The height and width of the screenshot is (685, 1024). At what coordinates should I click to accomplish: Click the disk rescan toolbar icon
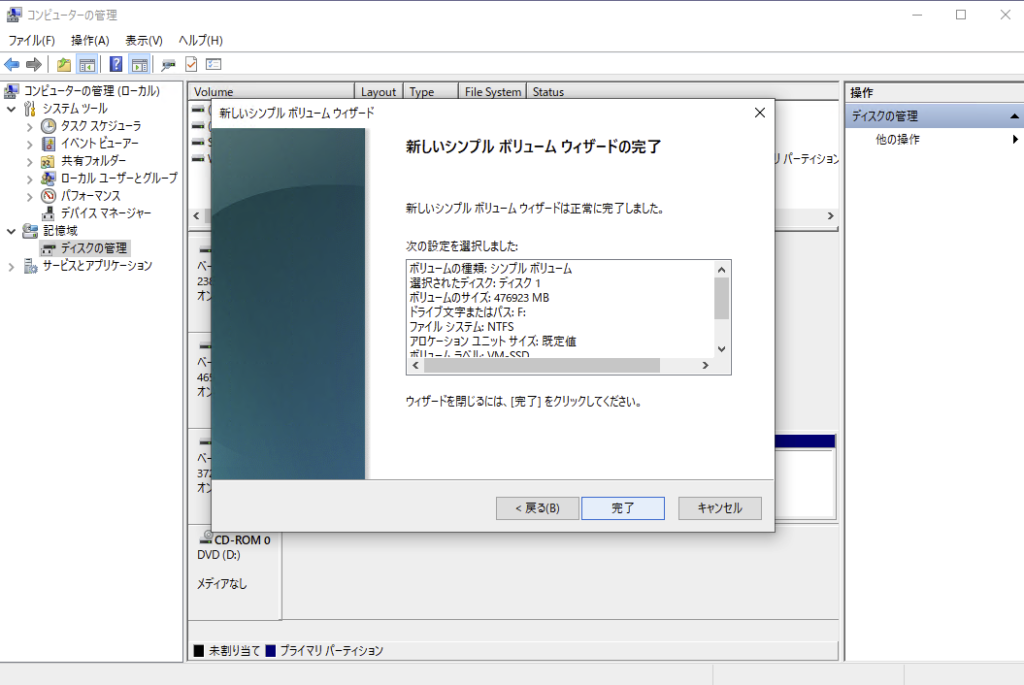[168, 65]
